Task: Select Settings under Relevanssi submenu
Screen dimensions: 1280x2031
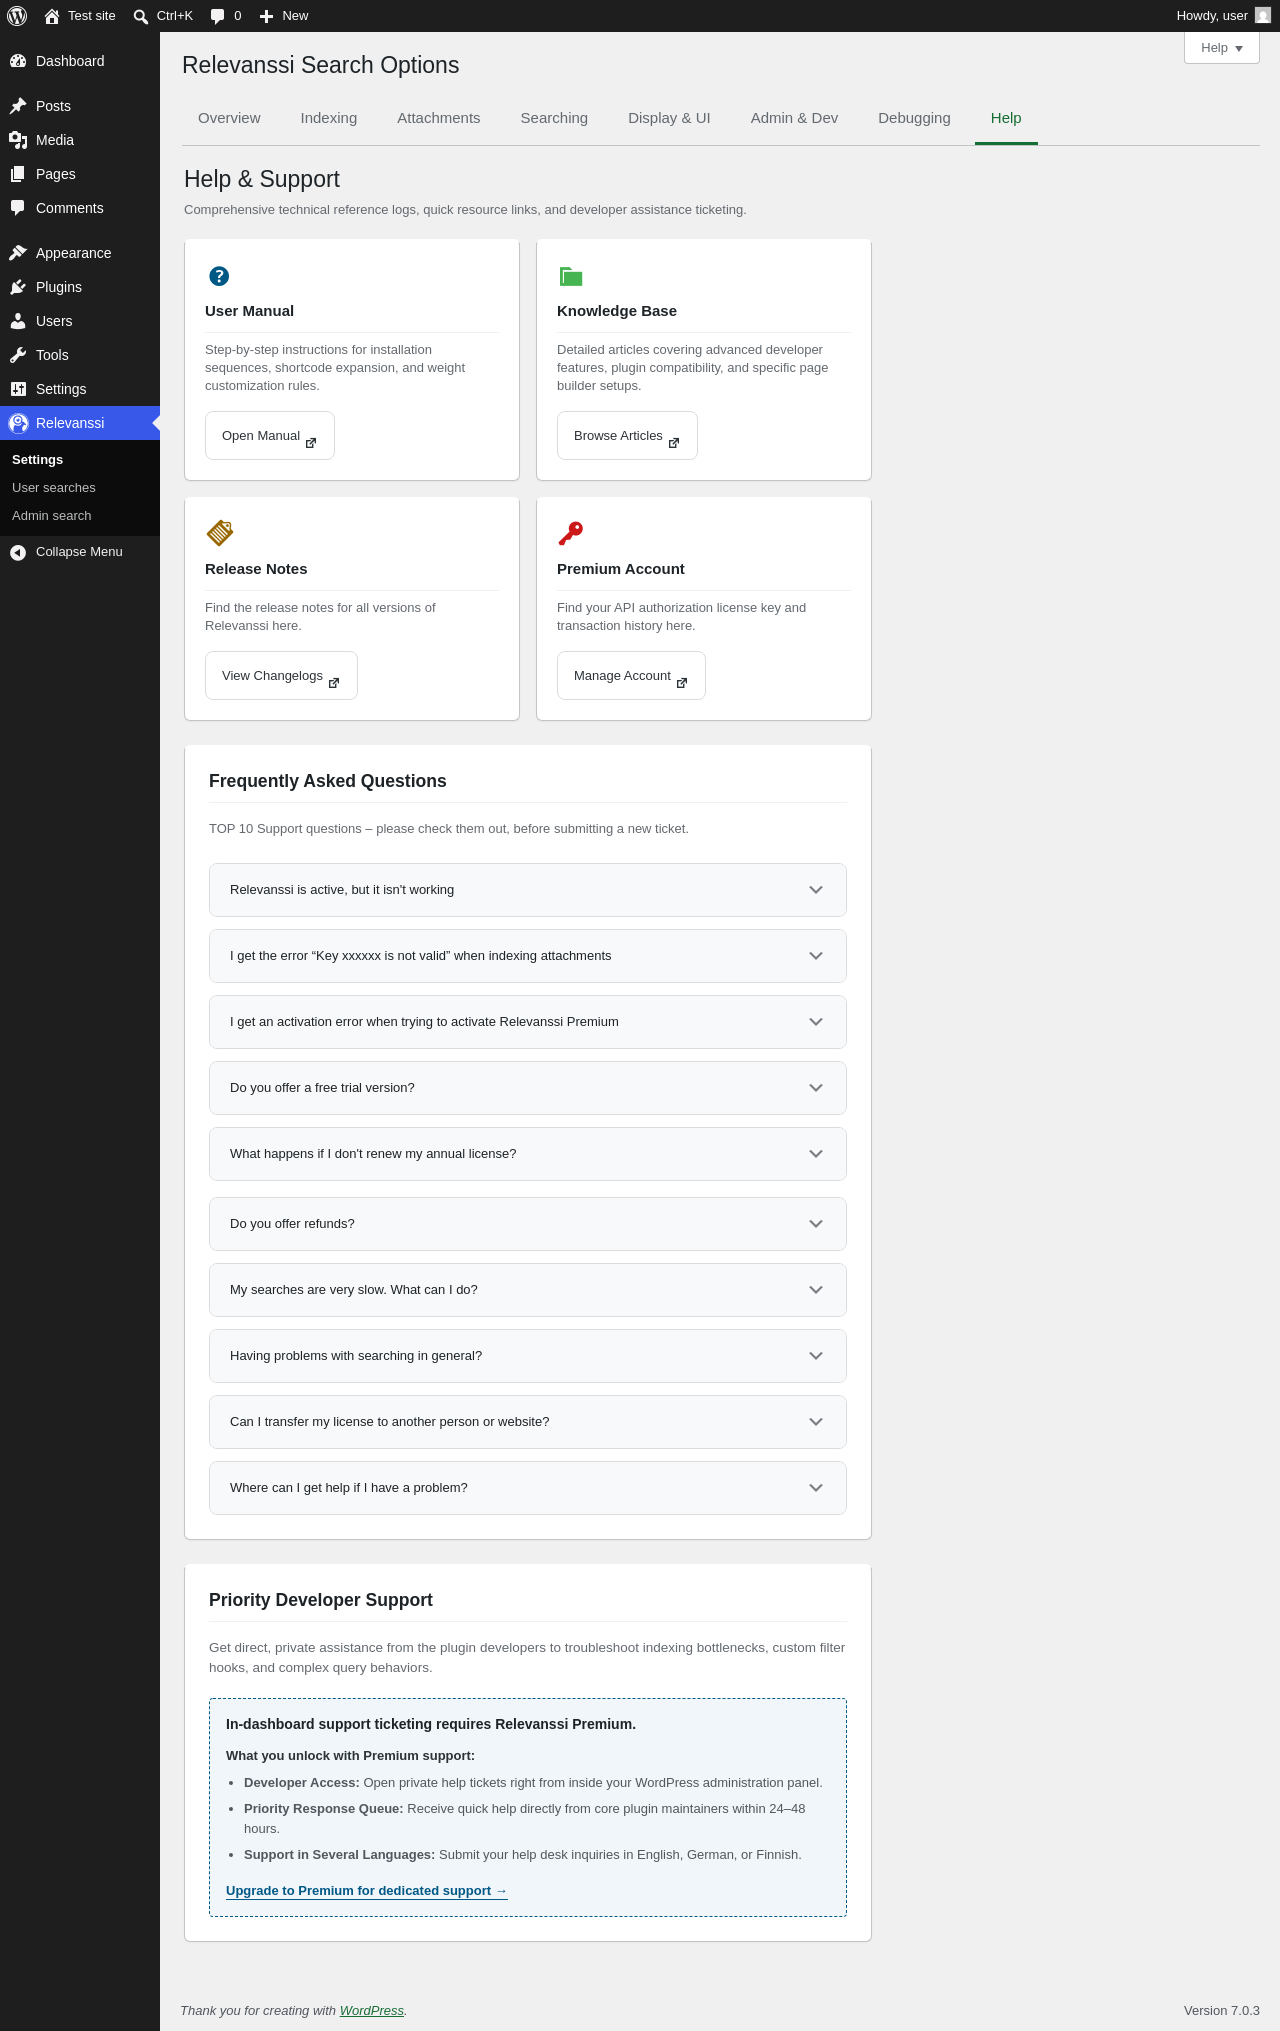Action: point(38,460)
